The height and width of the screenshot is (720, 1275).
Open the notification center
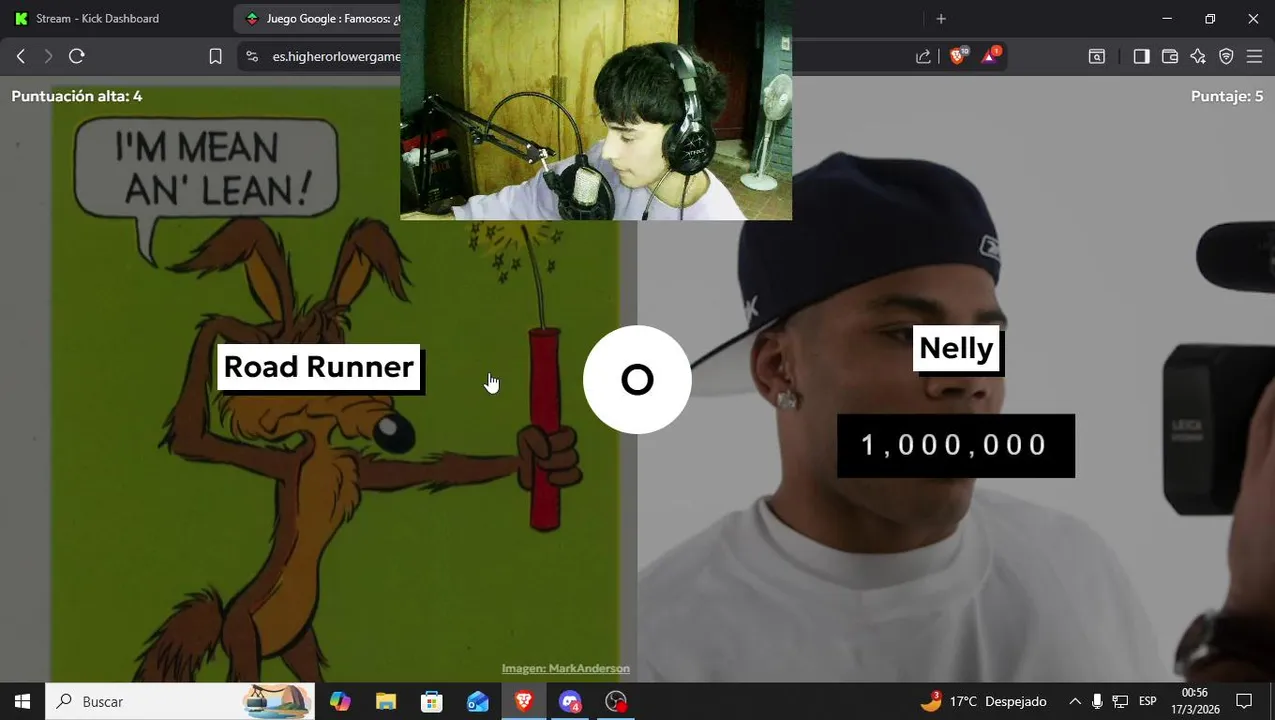point(1244,701)
